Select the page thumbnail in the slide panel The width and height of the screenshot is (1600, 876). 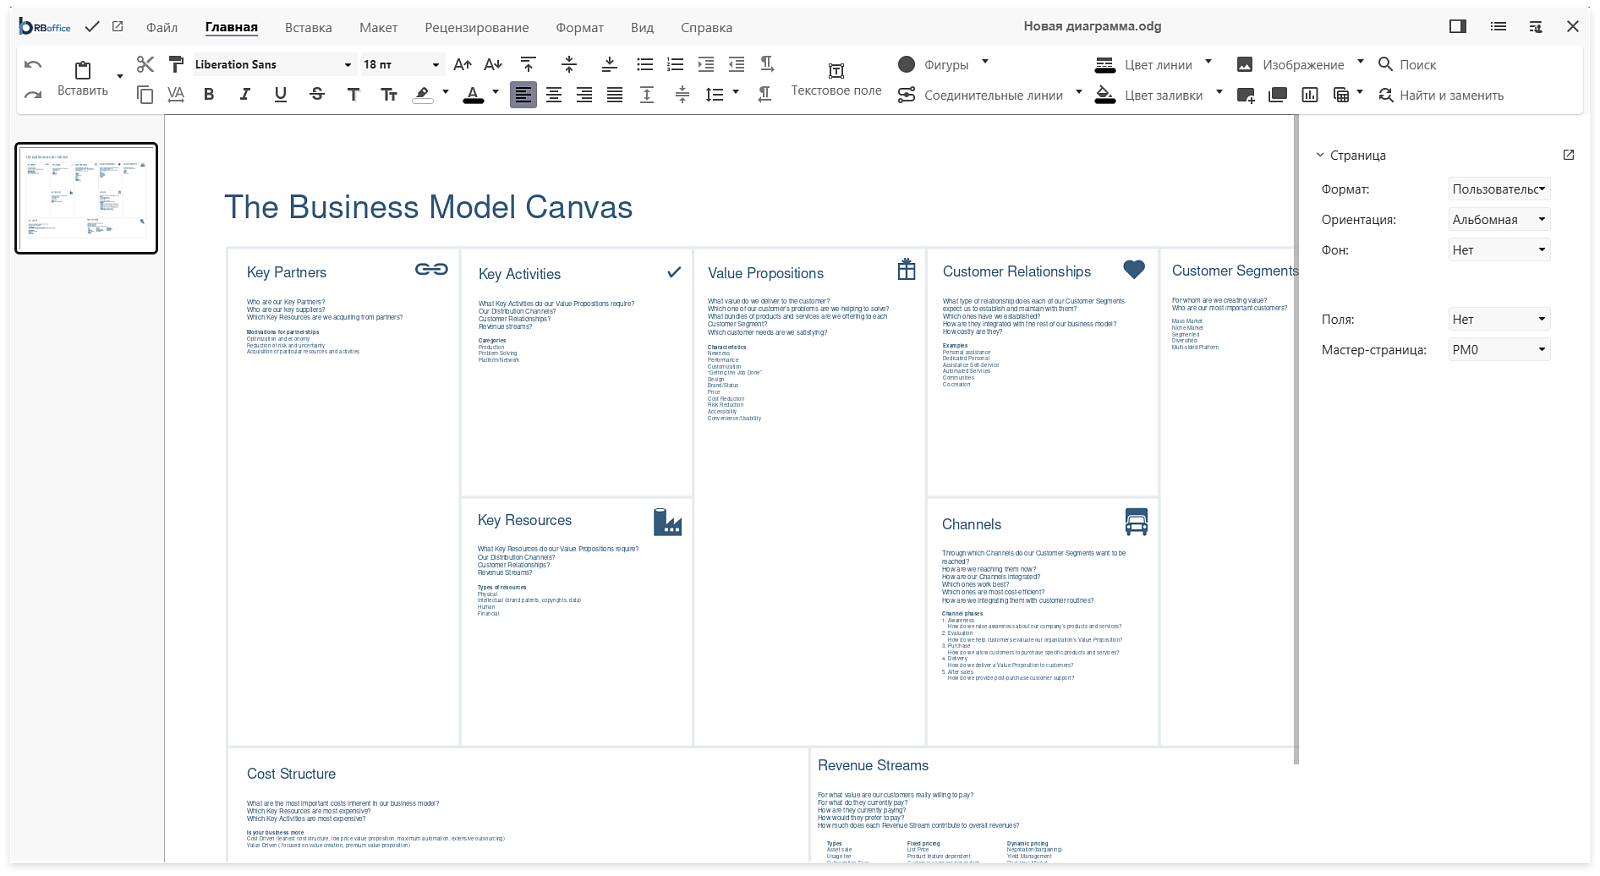(x=86, y=198)
